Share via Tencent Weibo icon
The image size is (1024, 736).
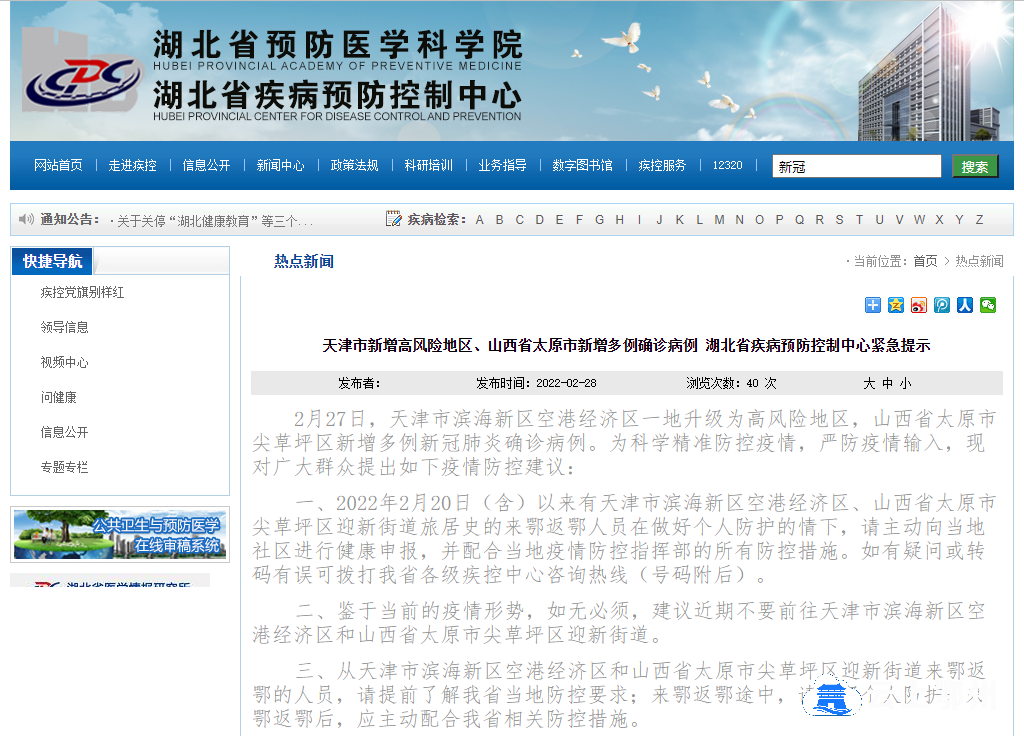942,305
